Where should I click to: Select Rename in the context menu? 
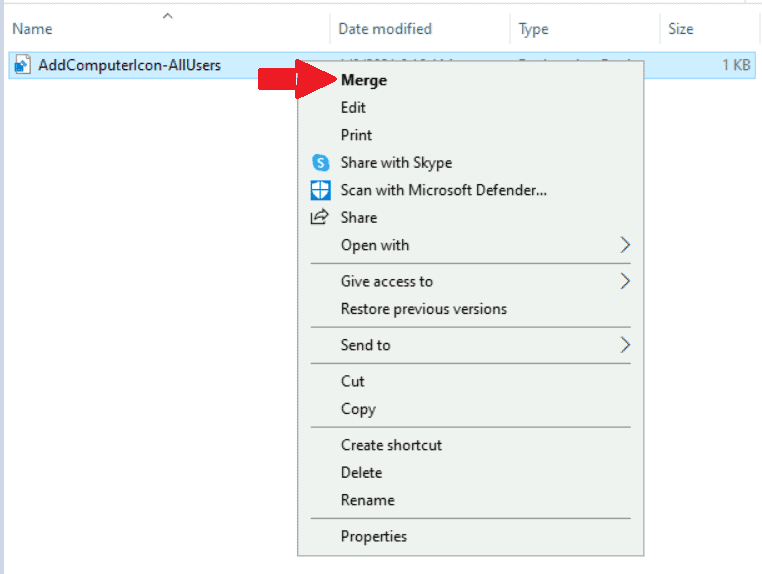367,500
